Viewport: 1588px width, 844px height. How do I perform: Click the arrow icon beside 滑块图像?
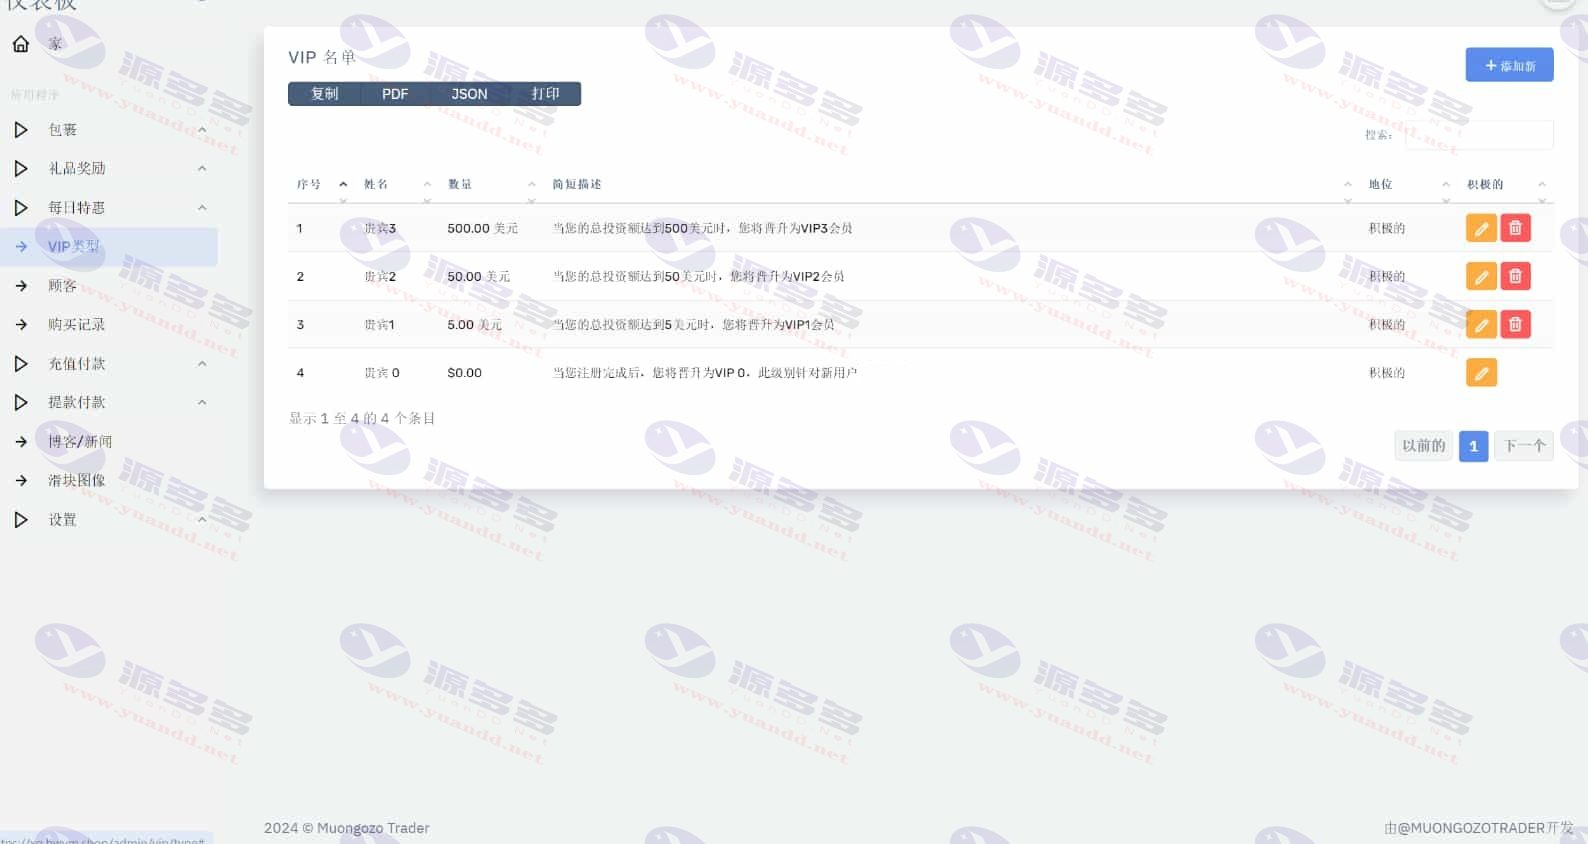click(x=21, y=481)
